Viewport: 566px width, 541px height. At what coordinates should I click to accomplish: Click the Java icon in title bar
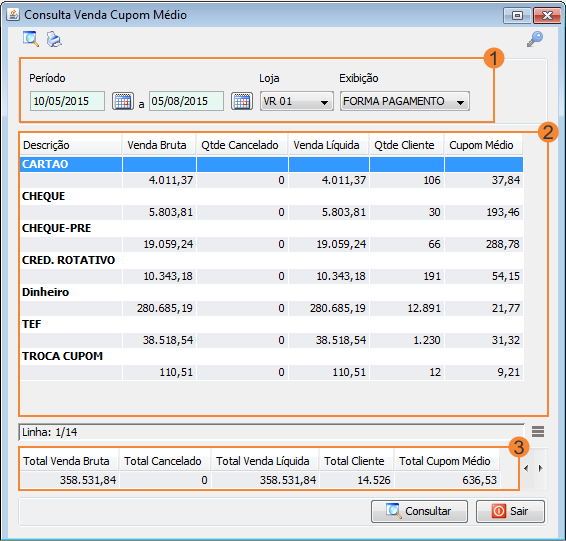13,15
